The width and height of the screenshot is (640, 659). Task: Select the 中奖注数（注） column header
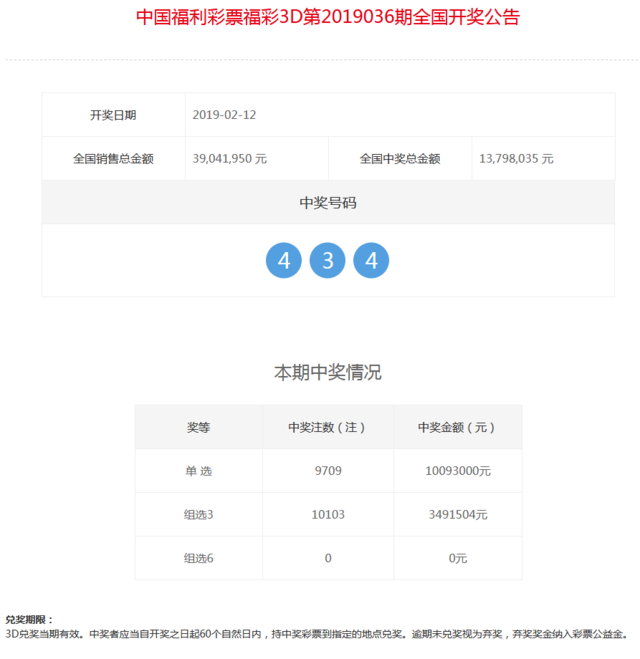coord(328,427)
